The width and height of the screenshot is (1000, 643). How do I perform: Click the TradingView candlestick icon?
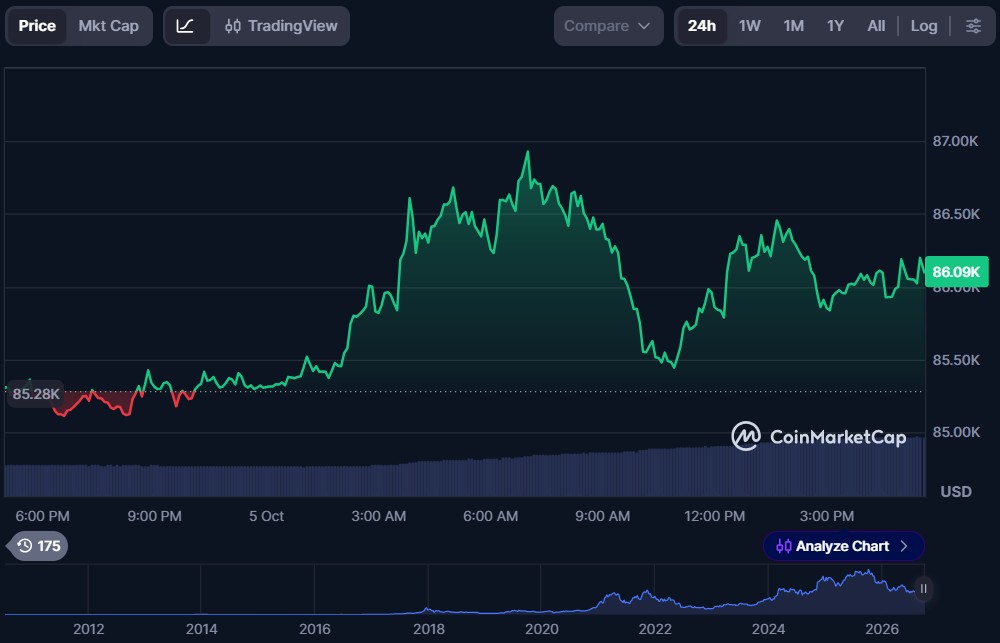pyautogui.click(x=233, y=26)
